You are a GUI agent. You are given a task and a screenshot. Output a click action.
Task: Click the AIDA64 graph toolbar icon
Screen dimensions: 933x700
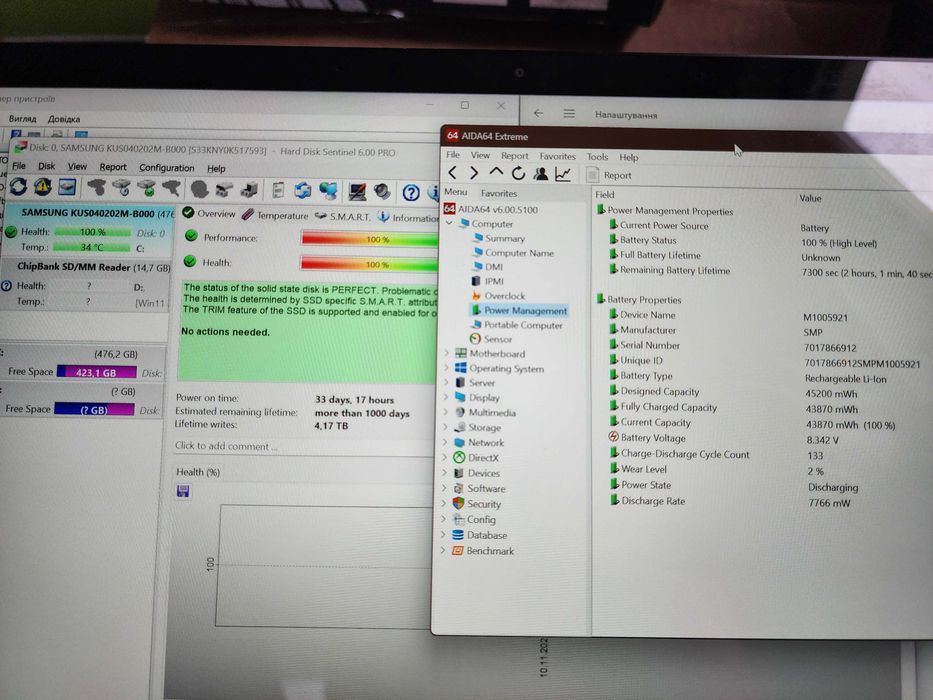click(562, 174)
